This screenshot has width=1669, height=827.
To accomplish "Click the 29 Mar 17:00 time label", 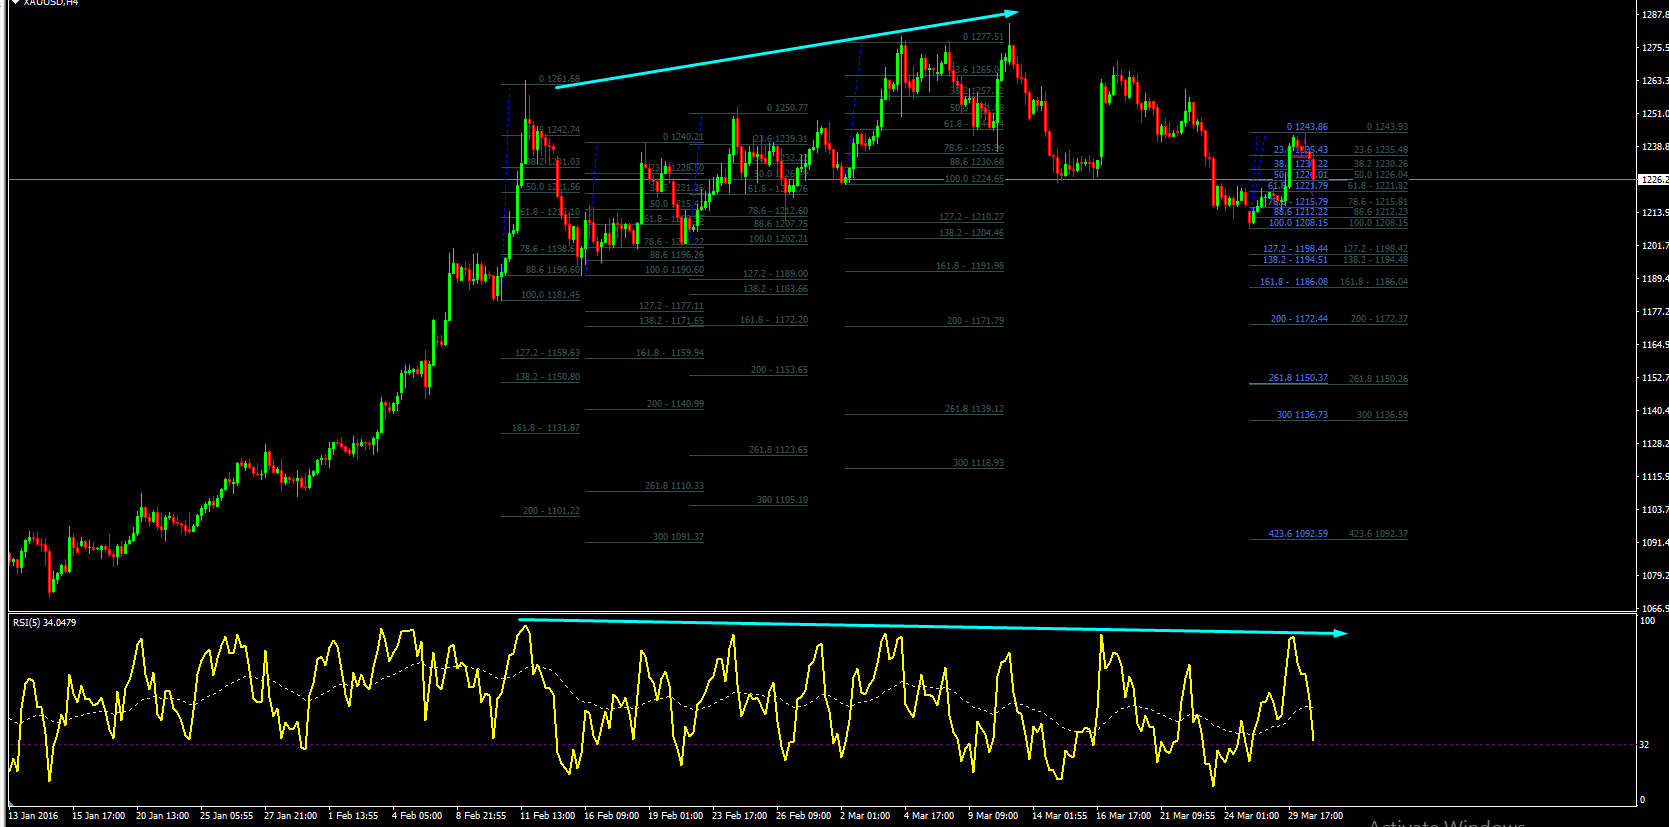I will (1315, 816).
